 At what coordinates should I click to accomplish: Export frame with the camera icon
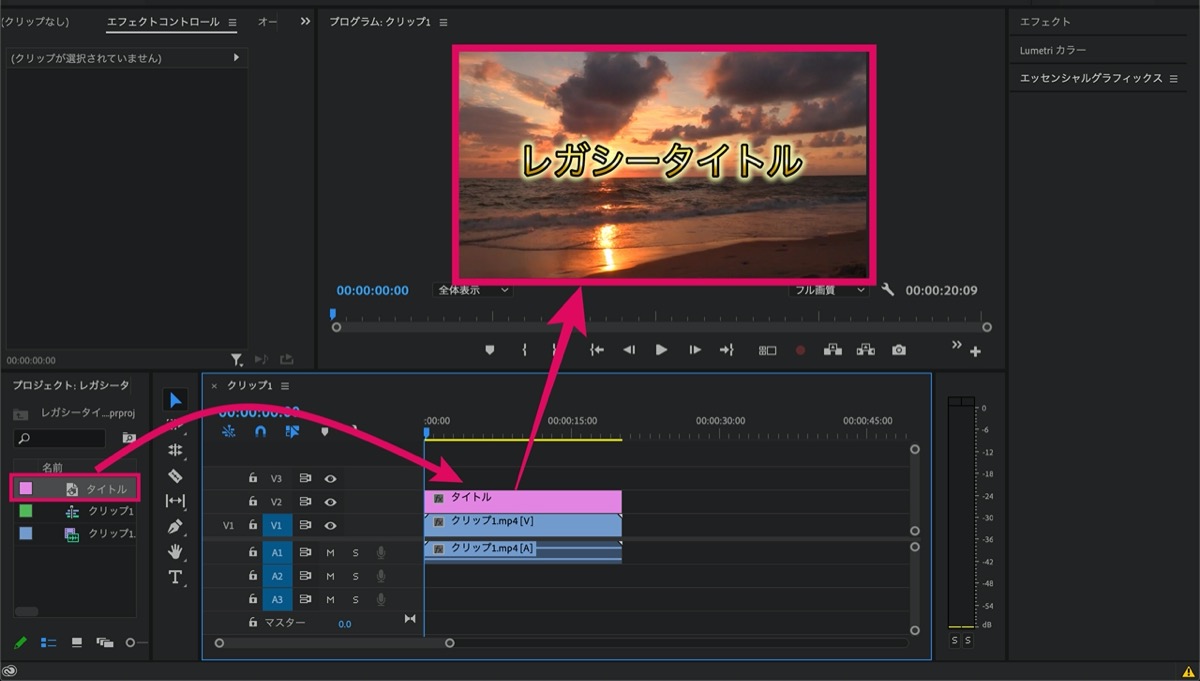[x=899, y=350]
